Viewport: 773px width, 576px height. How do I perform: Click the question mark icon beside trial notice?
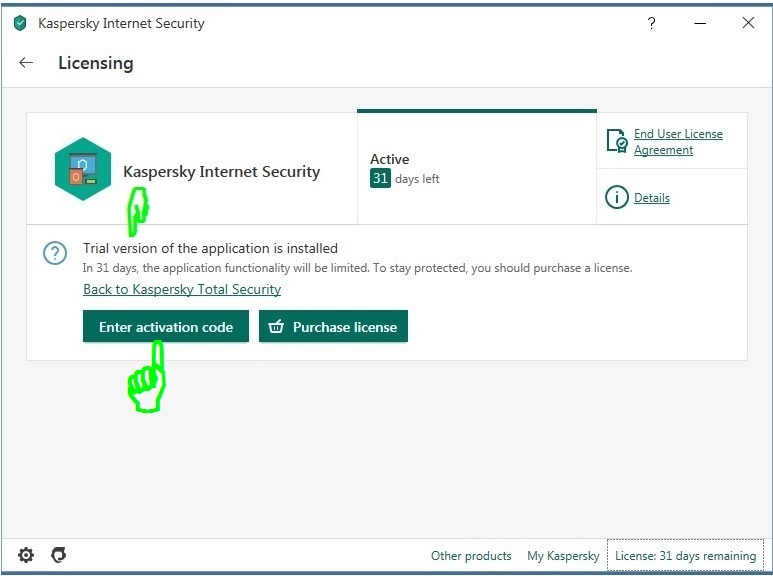point(55,253)
